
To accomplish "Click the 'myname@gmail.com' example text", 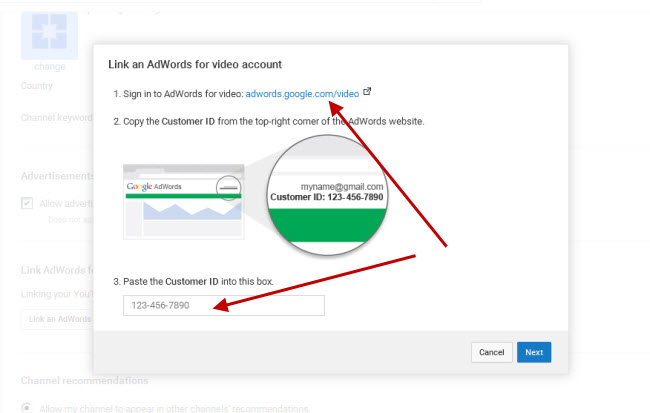I will coord(342,187).
